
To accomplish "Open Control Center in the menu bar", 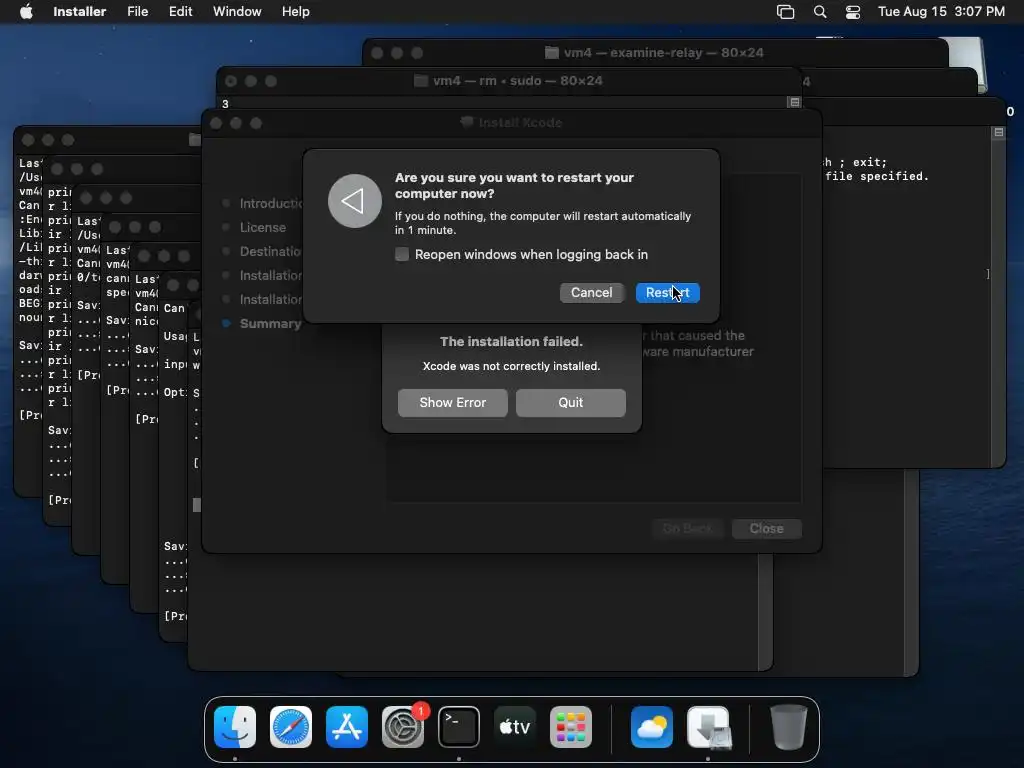I will pyautogui.click(x=853, y=12).
